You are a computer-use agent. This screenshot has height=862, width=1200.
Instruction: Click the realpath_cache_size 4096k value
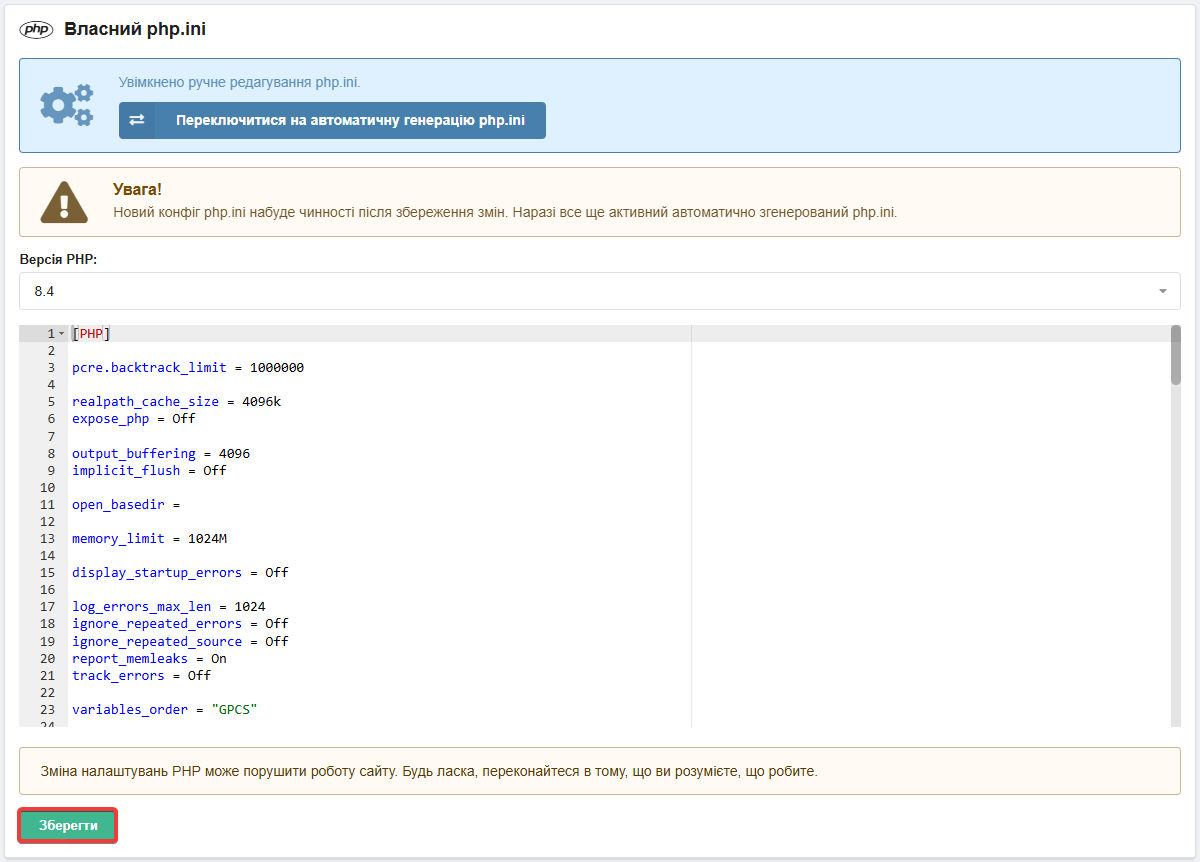pyautogui.click(x=262, y=402)
